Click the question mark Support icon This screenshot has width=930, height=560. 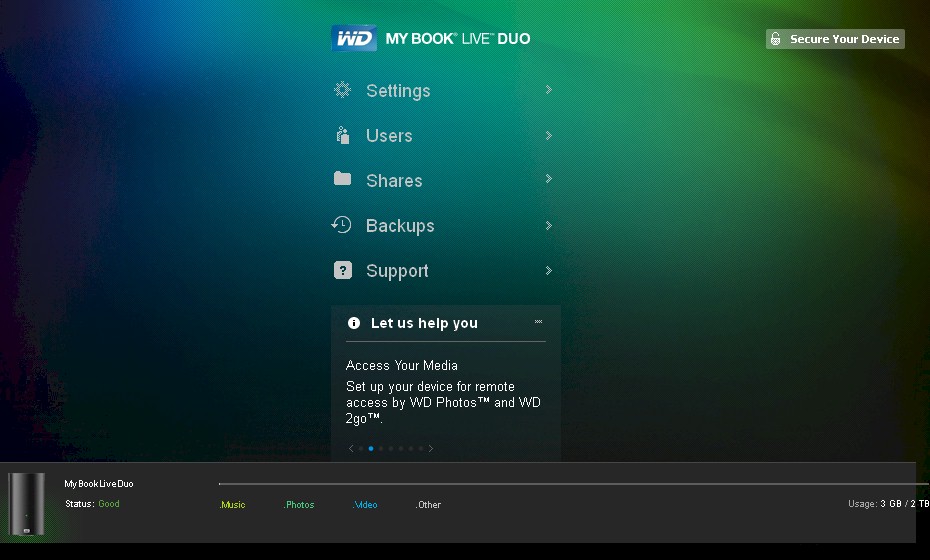(x=343, y=271)
